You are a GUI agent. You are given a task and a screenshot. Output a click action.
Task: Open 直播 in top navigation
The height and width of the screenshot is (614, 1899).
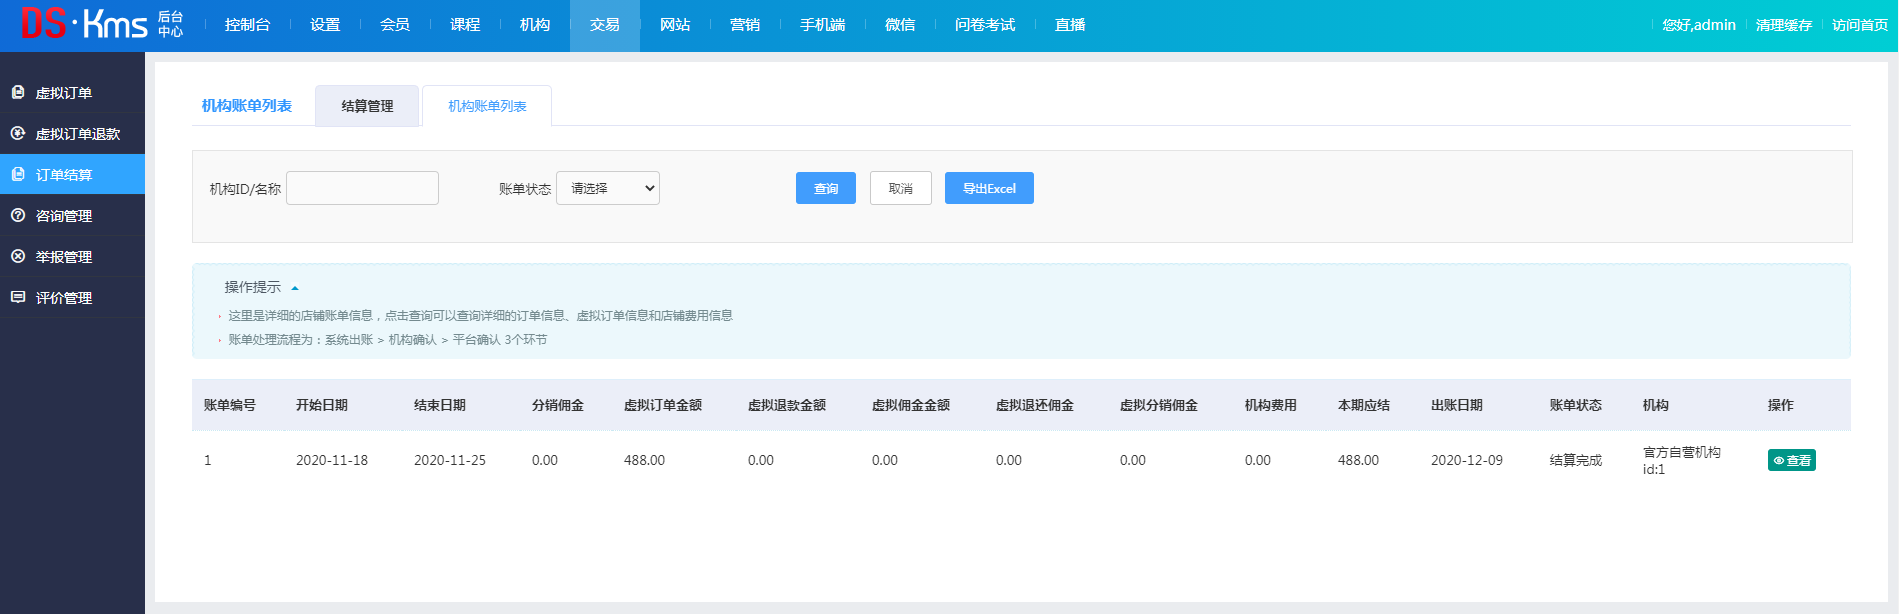(x=1070, y=25)
